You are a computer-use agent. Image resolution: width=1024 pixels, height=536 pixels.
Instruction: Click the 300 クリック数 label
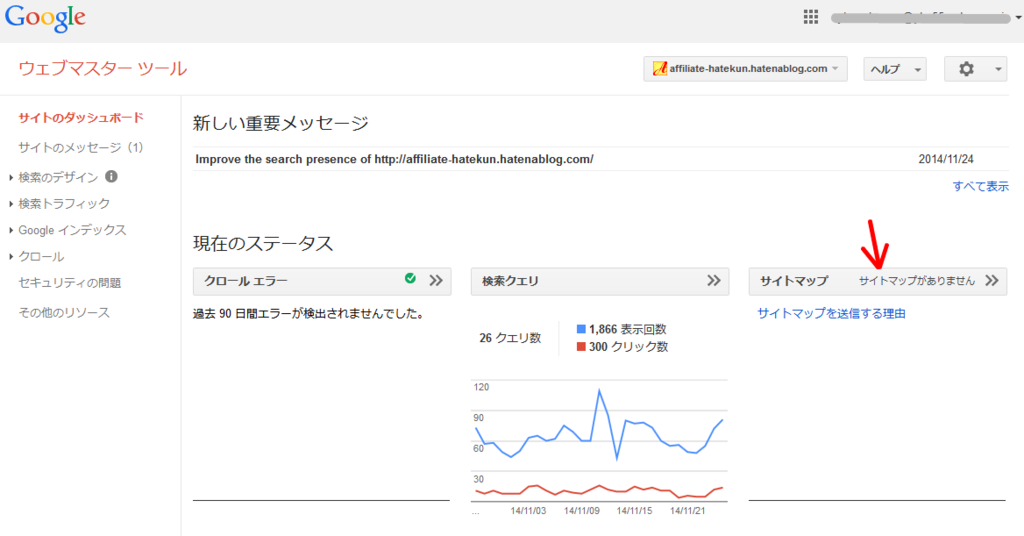628,347
